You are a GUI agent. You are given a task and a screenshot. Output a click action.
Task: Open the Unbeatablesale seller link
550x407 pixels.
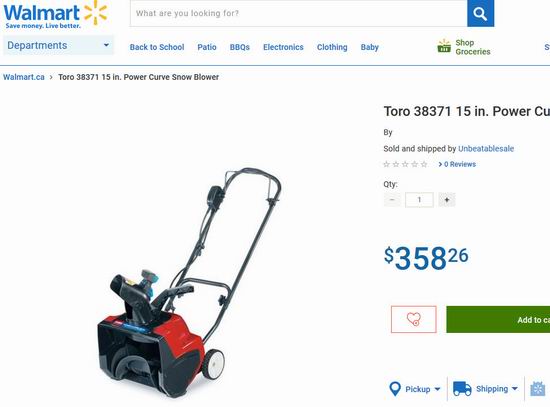[x=486, y=149]
